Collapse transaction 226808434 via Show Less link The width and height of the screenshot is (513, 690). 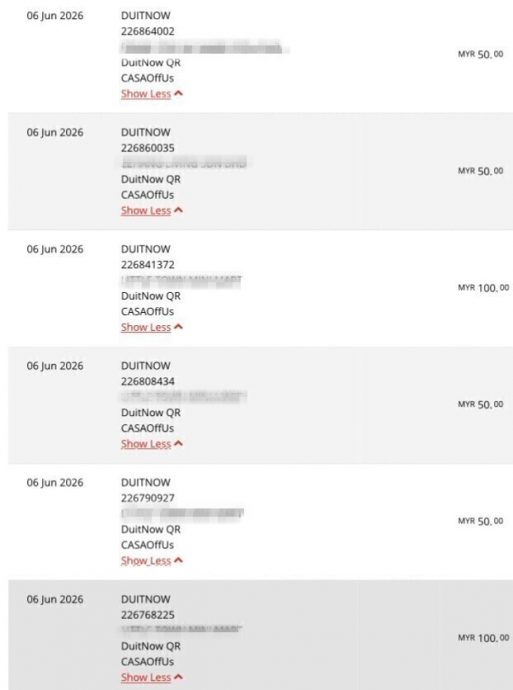146,444
